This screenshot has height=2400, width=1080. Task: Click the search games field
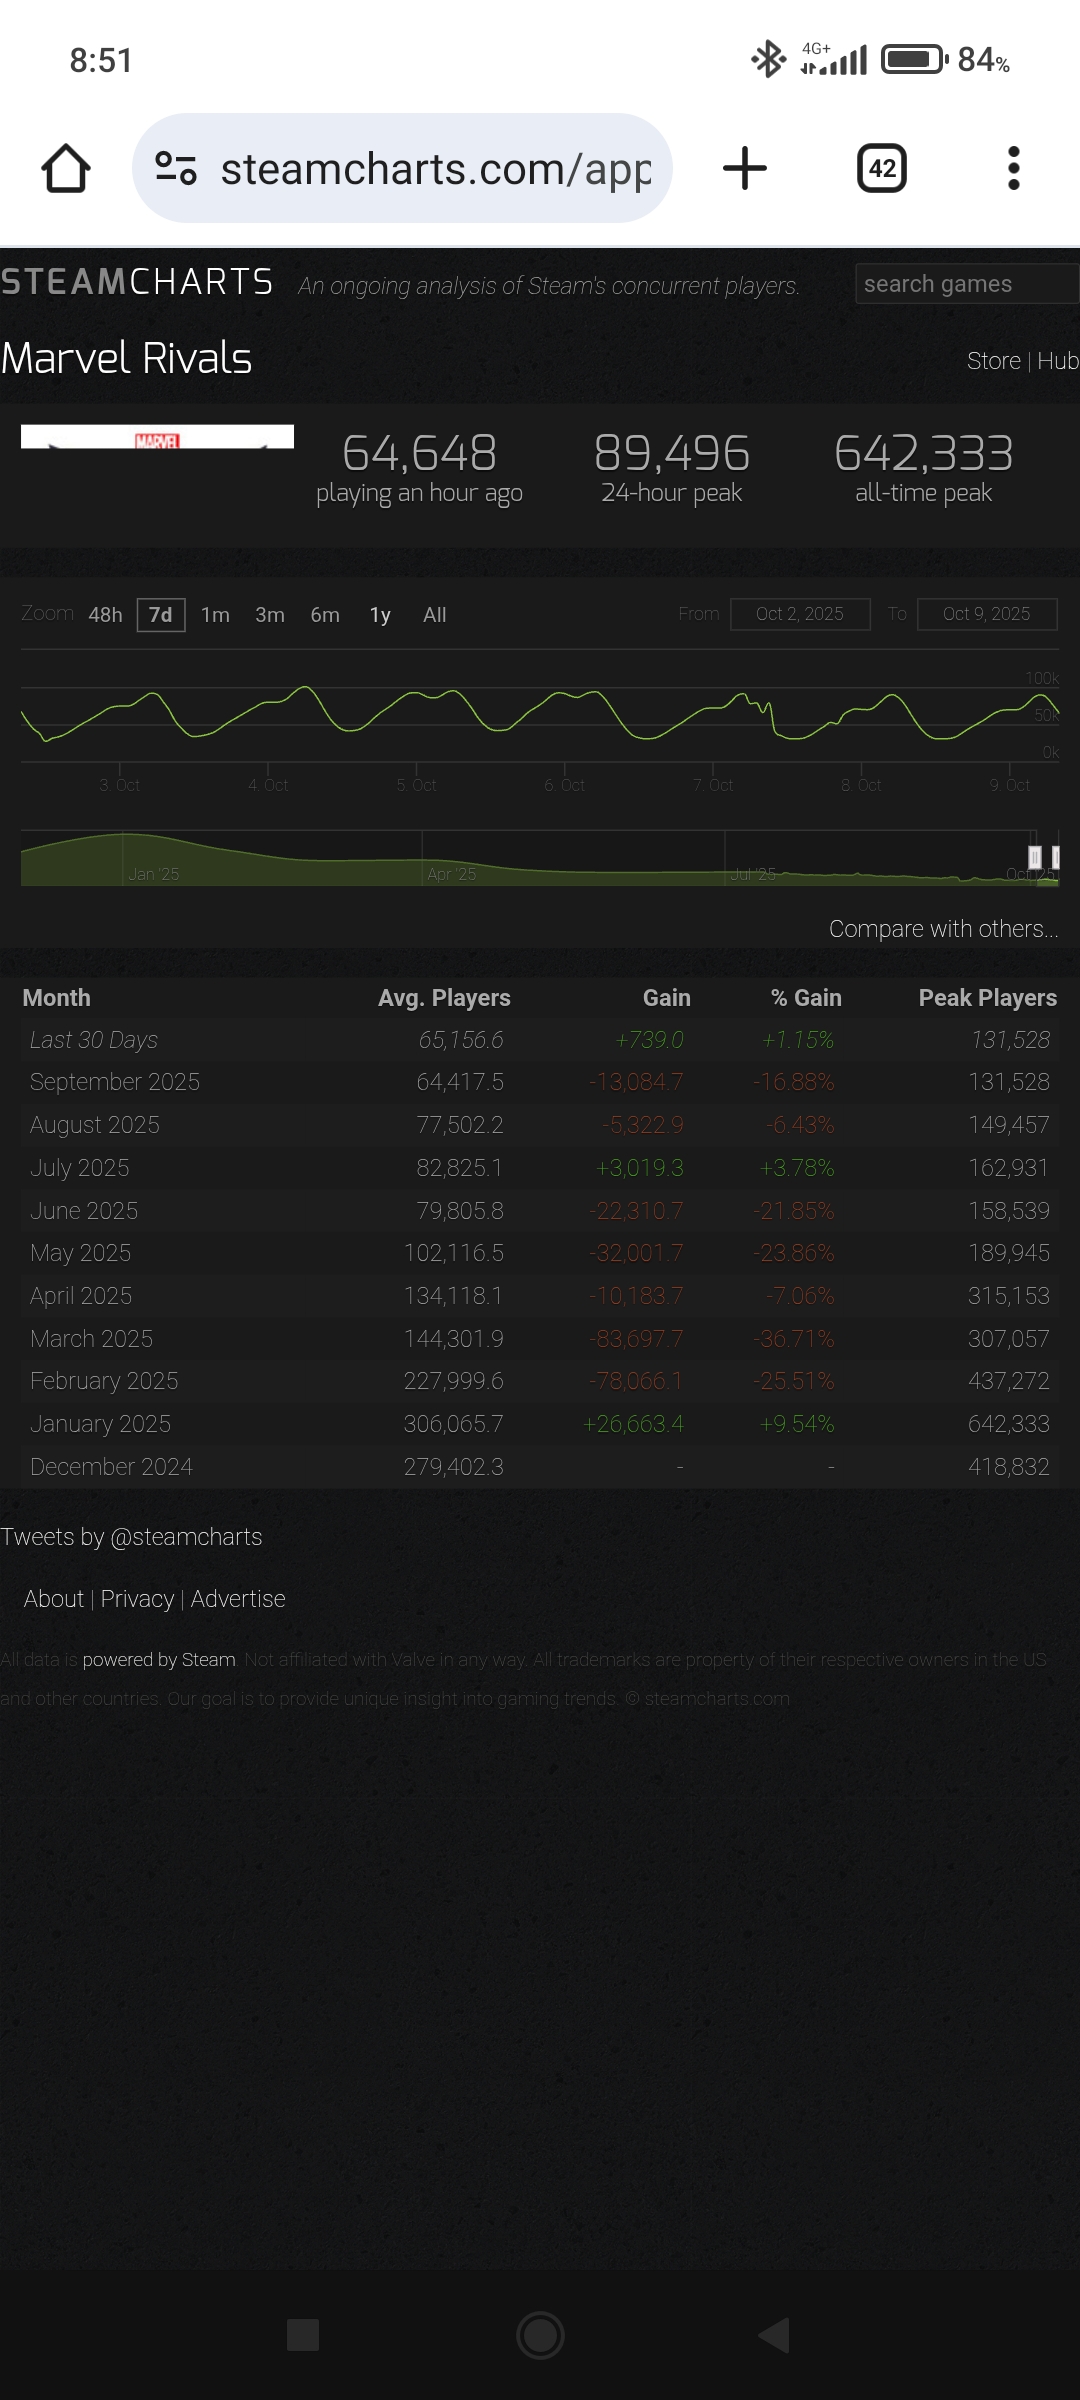pyautogui.click(x=967, y=284)
